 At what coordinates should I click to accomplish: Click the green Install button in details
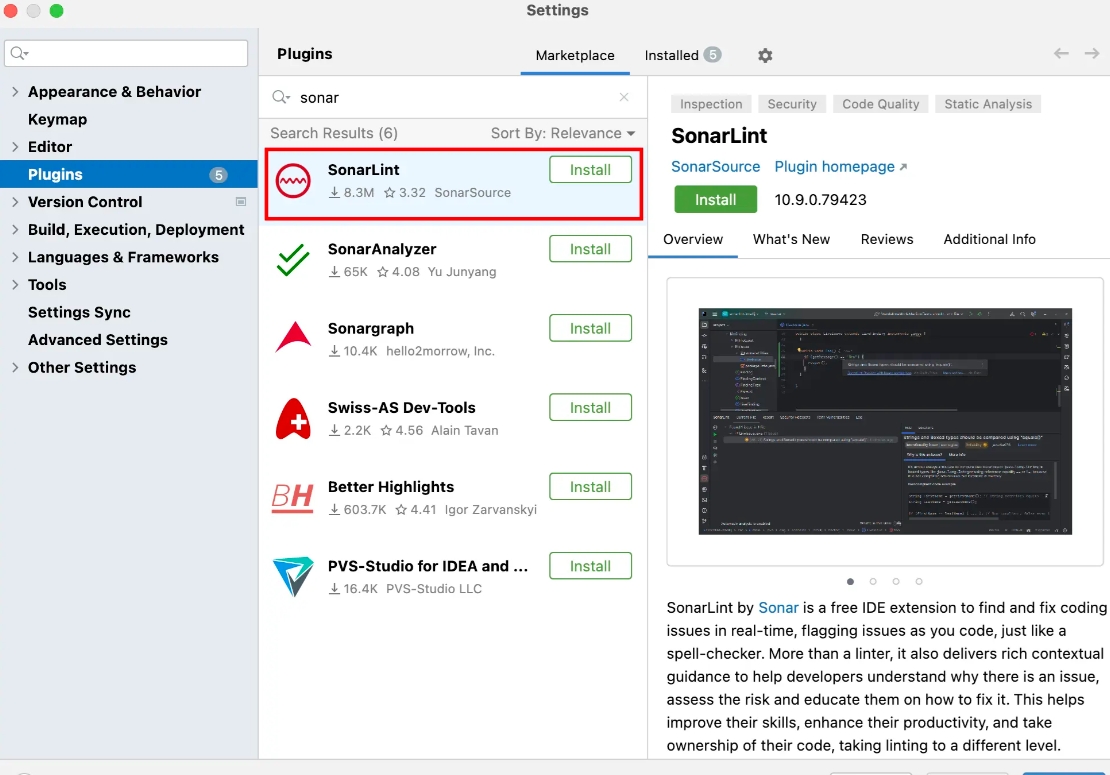pyautogui.click(x=715, y=200)
